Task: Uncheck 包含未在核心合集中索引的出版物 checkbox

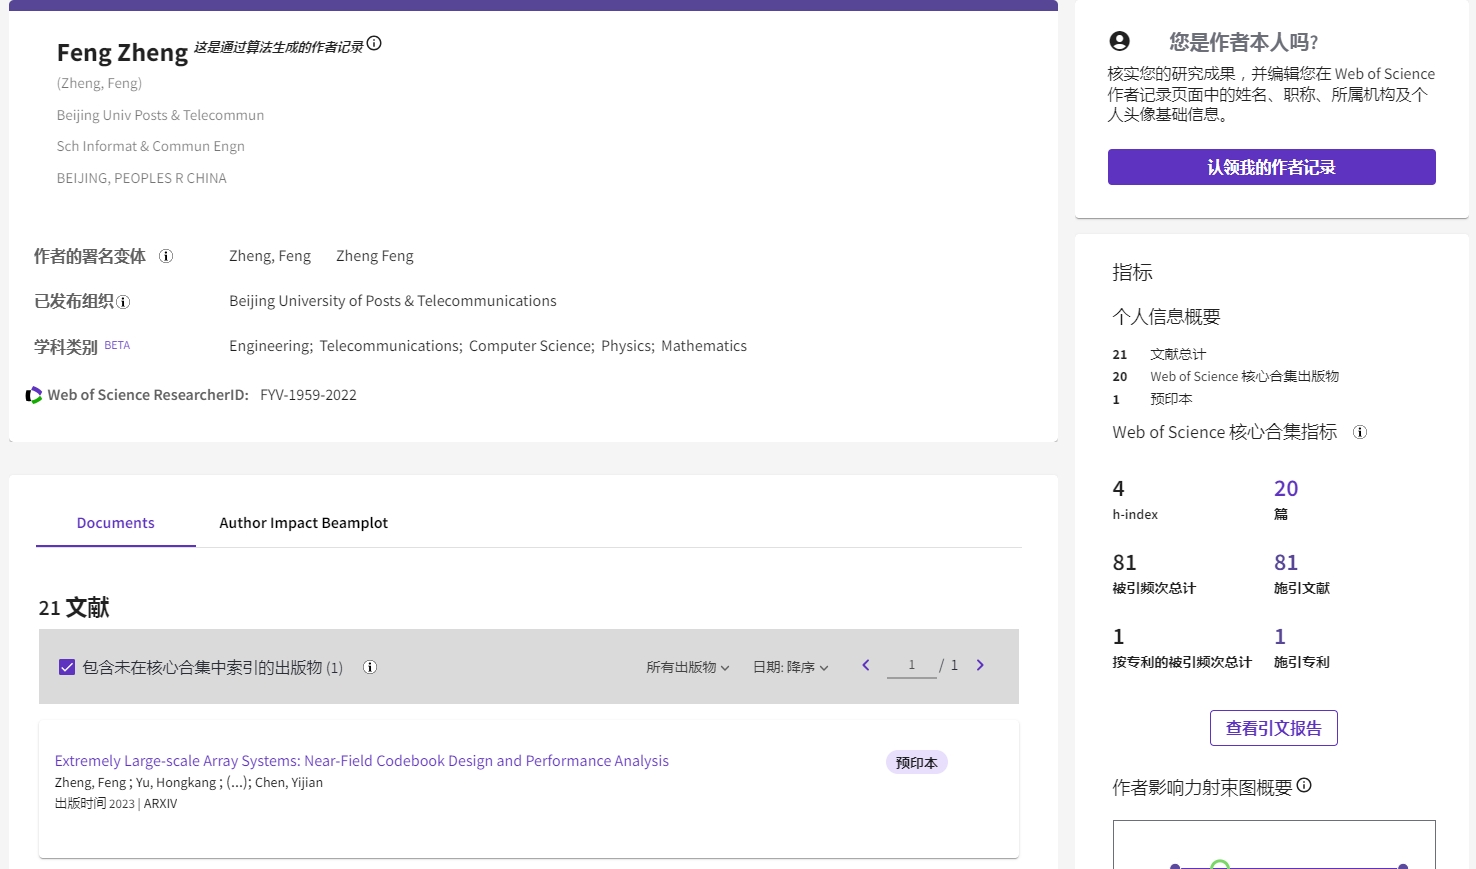Action: 67,667
